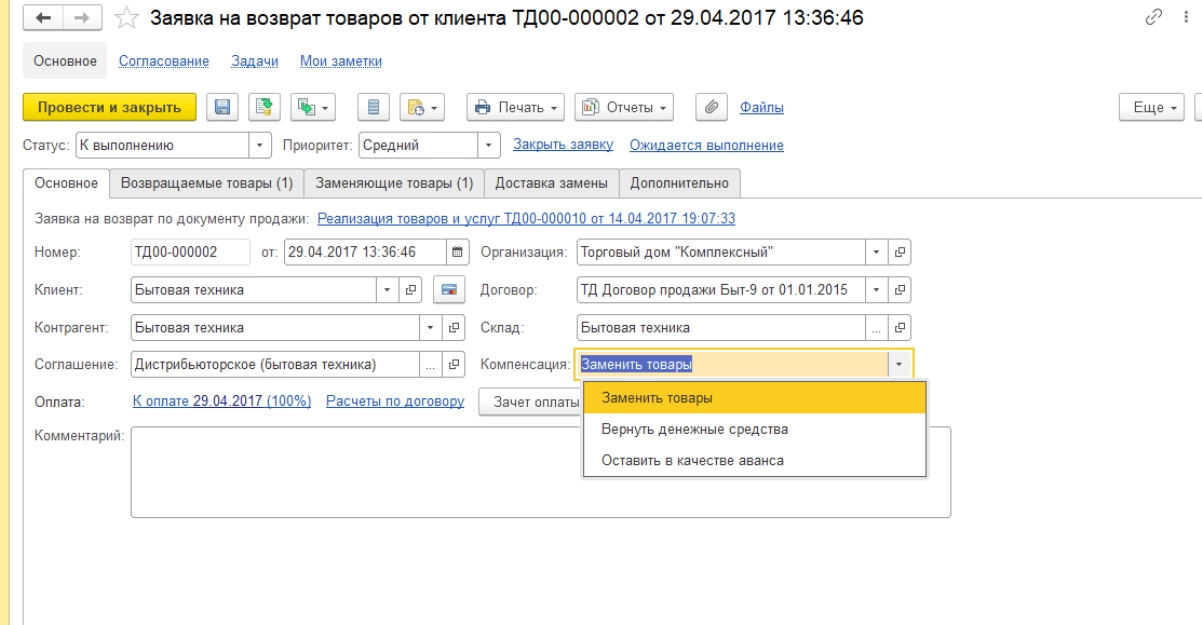This screenshot has width=1202, height=625.
Task: Expand the Клиент dropdown arrow
Action: tap(388, 290)
